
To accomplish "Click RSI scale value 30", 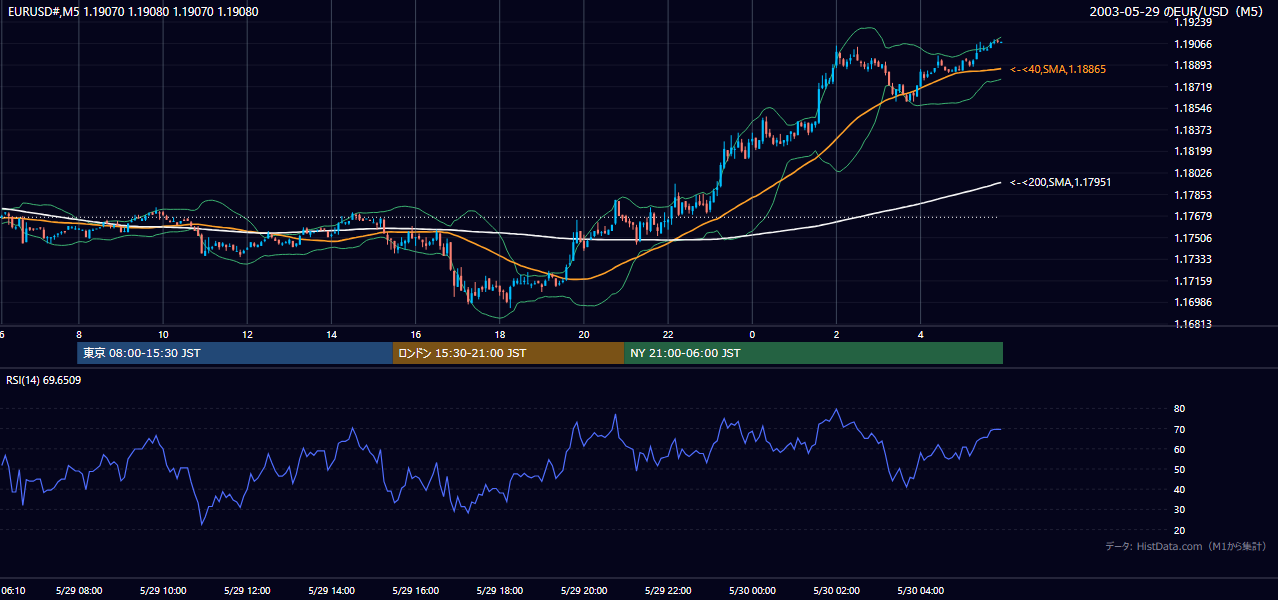I will (1179, 510).
